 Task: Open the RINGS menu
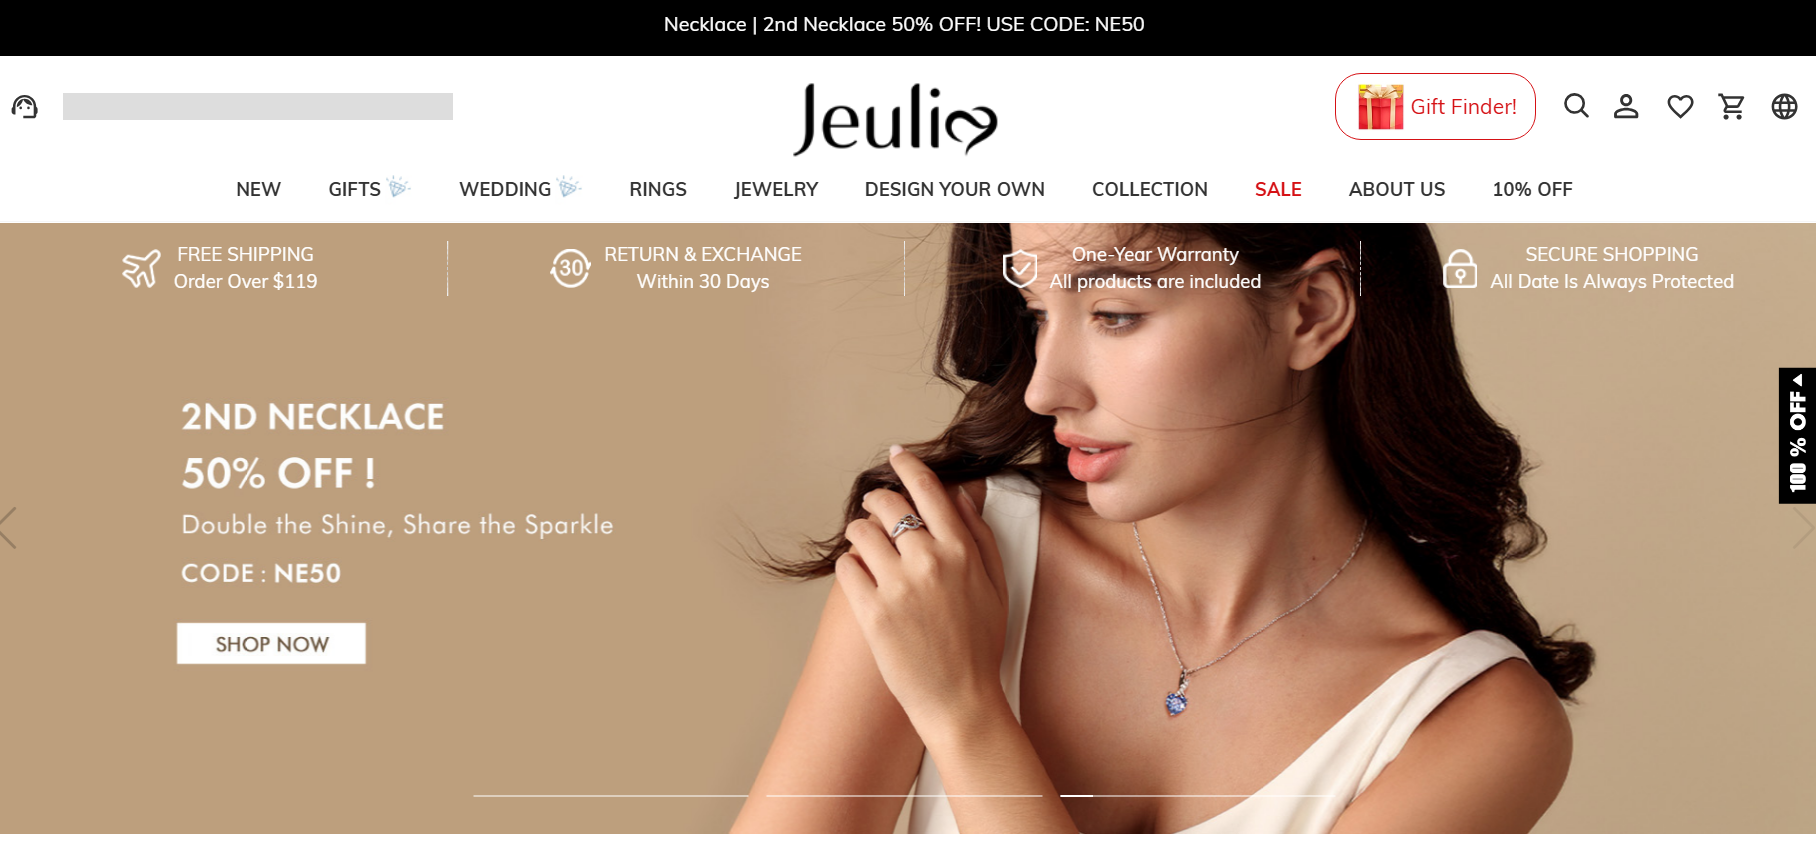658,189
